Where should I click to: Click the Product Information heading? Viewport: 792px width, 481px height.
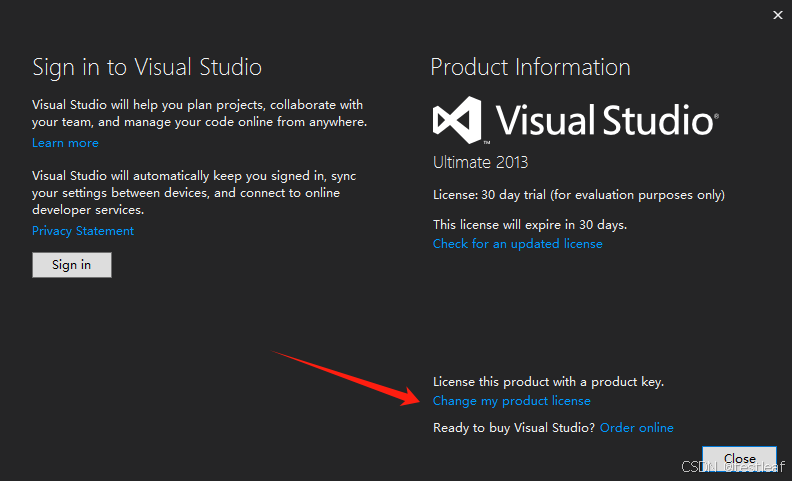[530, 67]
